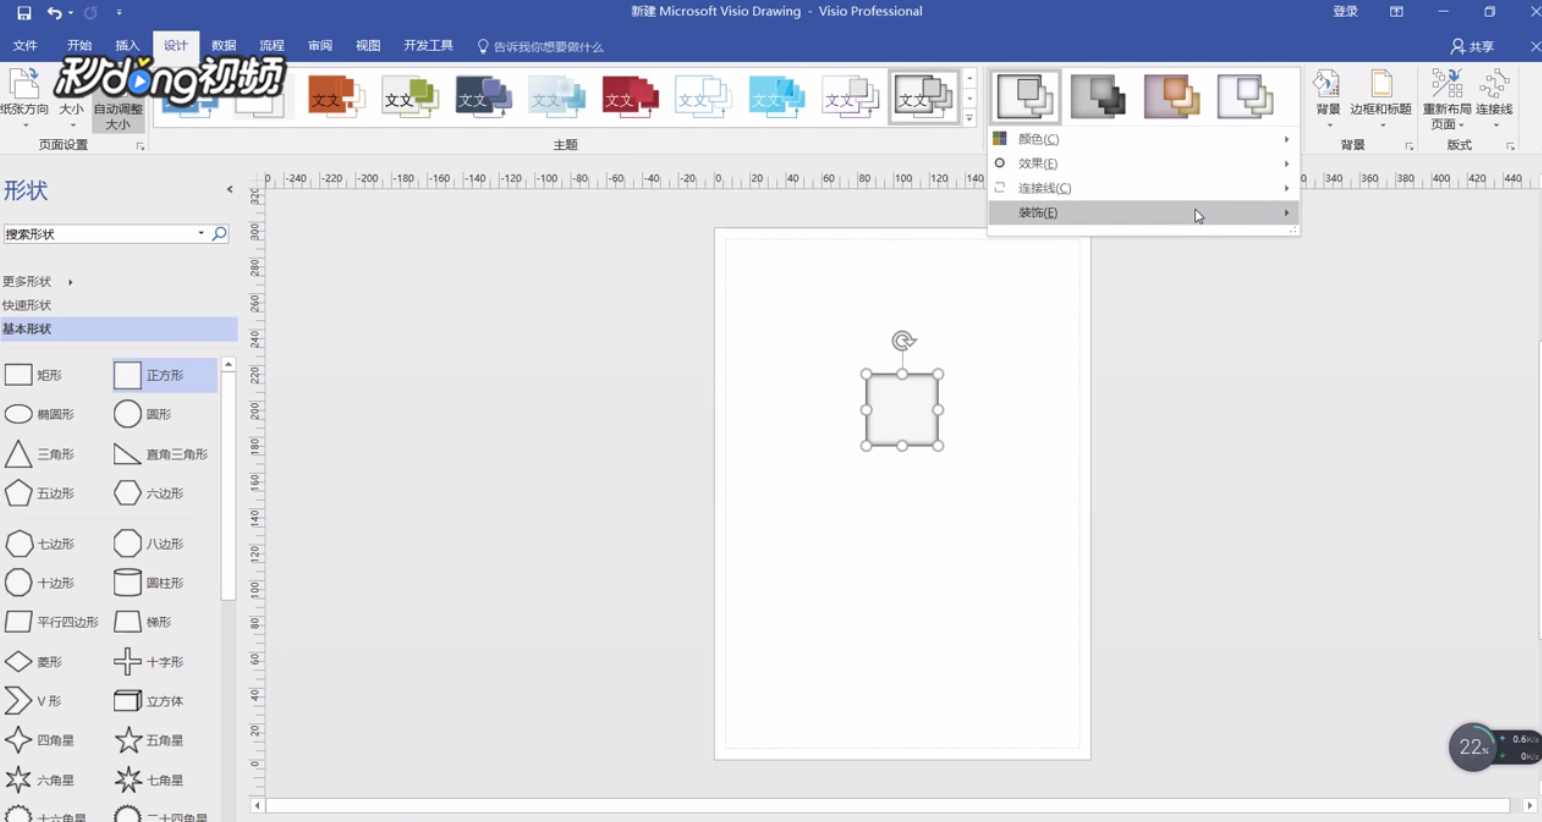Open the Embellishment (装饰) submenu
Image resolution: width=1542 pixels, height=822 pixels.
pyautogui.click(x=1143, y=212)
